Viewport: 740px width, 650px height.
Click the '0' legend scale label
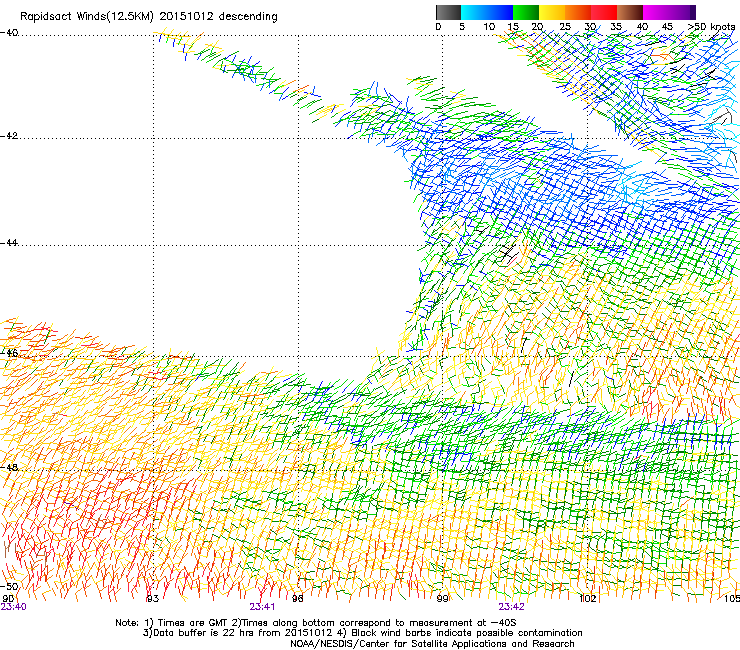click(x=438, y=27)
